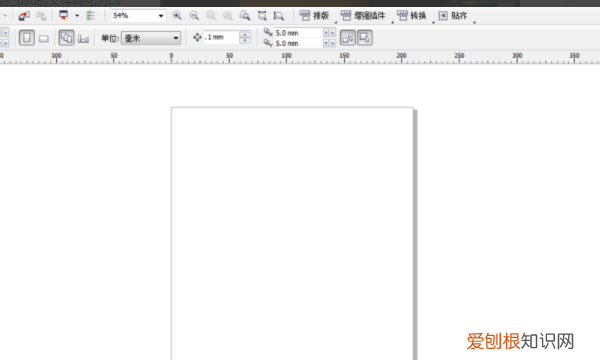Click the nudge offset .1 mm field
Viewport: 600px width, 360px height.
[x=222, y=37]
